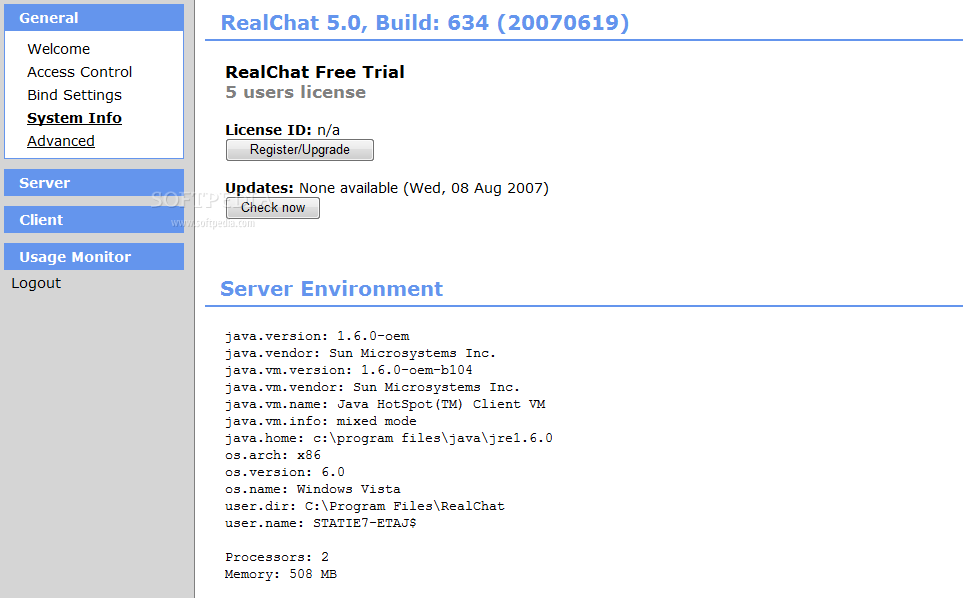Click the java.vm.name HotSpot Client VM line

click(385, 404)
